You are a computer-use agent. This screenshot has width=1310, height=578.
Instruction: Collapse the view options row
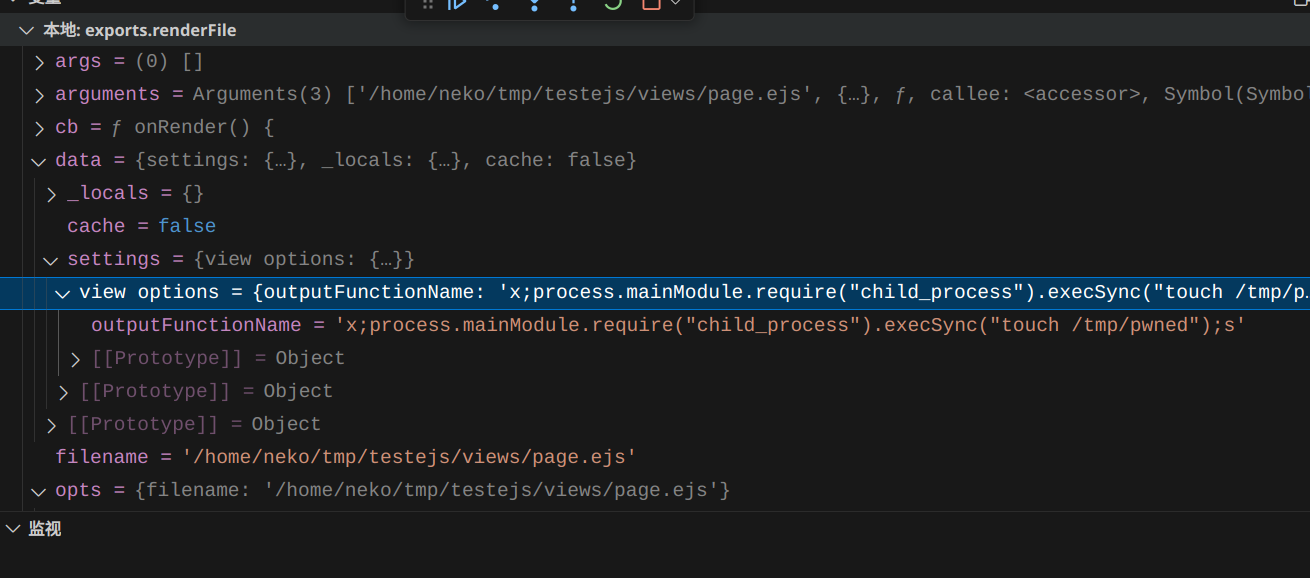63,293
